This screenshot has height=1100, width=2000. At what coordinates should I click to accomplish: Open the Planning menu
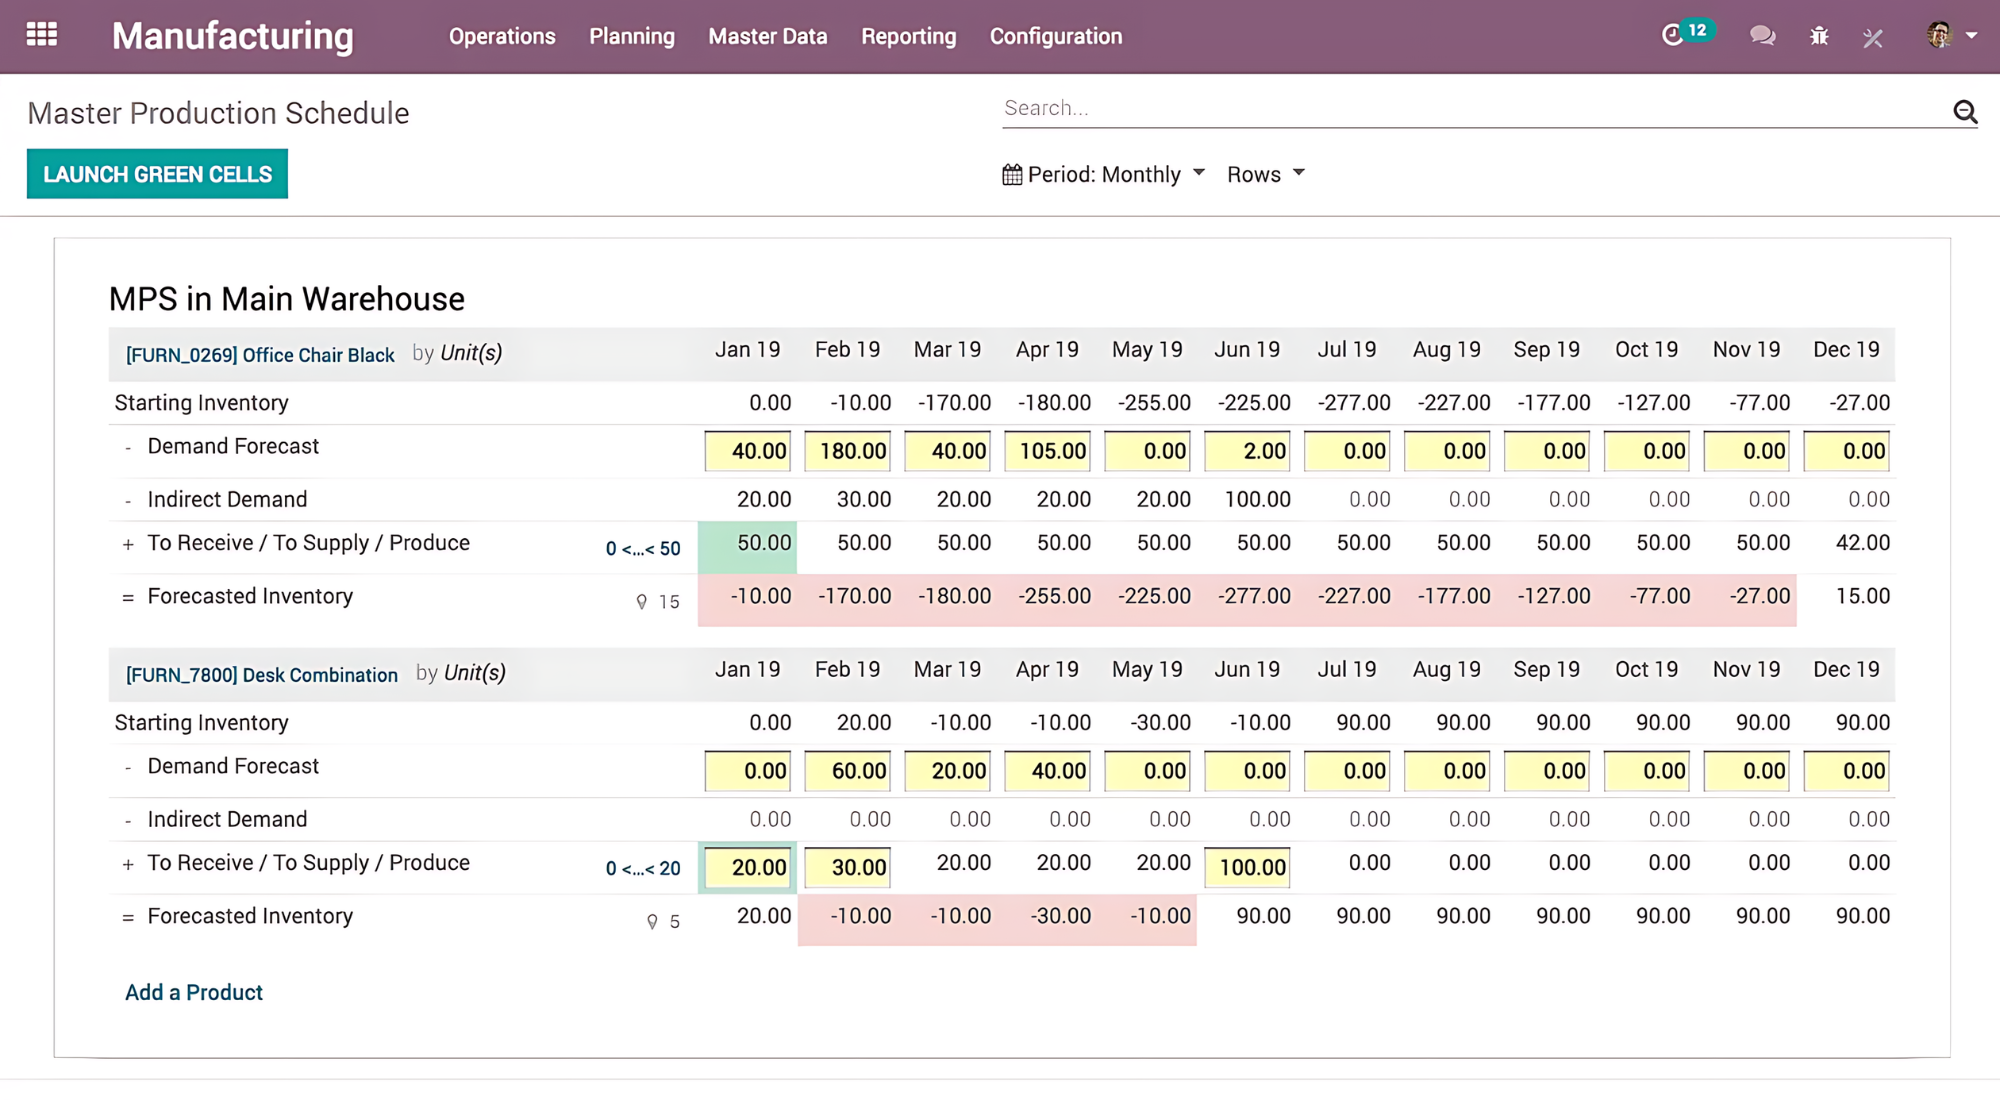(x=631, y=37)
